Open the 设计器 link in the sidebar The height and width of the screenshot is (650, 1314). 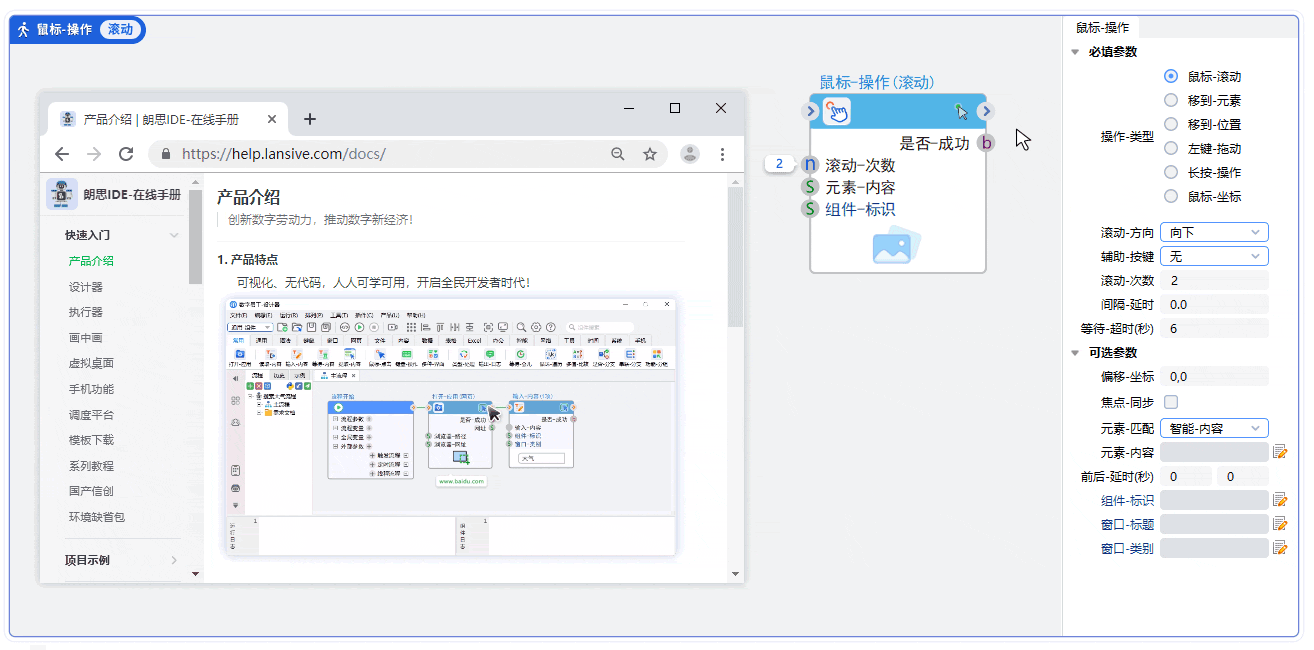pos(85,287)
